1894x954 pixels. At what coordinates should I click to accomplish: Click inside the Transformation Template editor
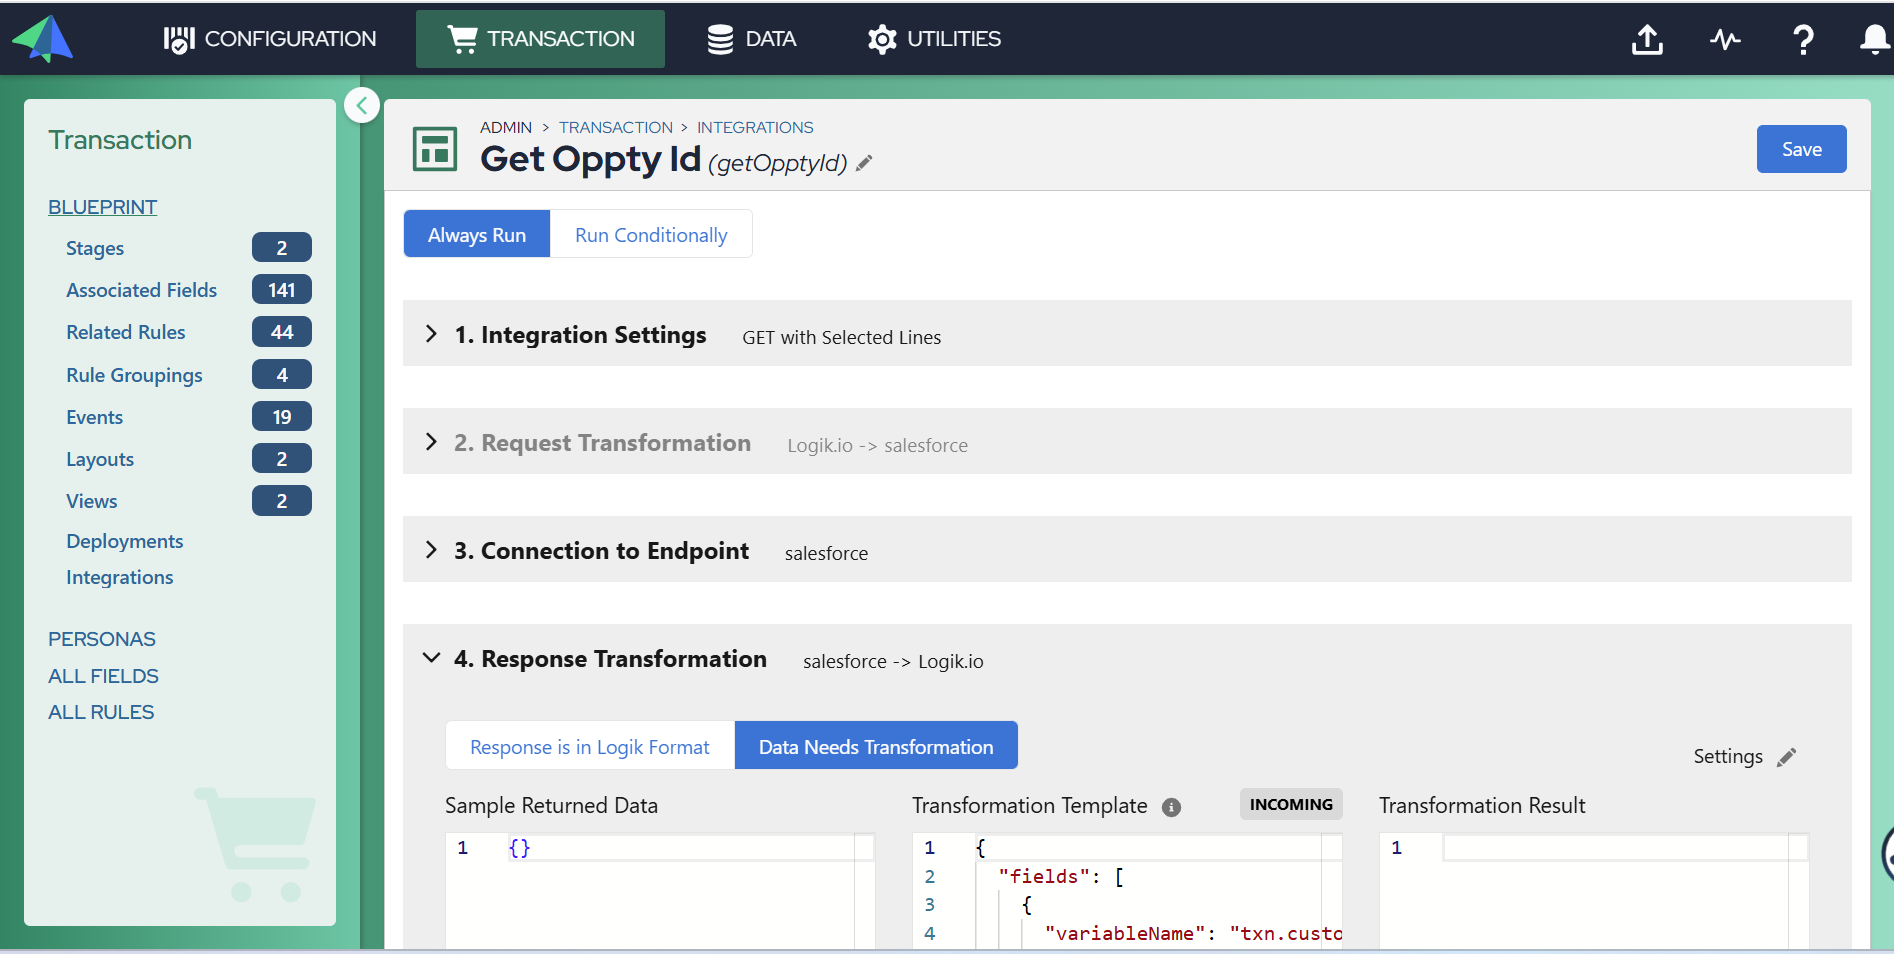(x=1127, y=890)
